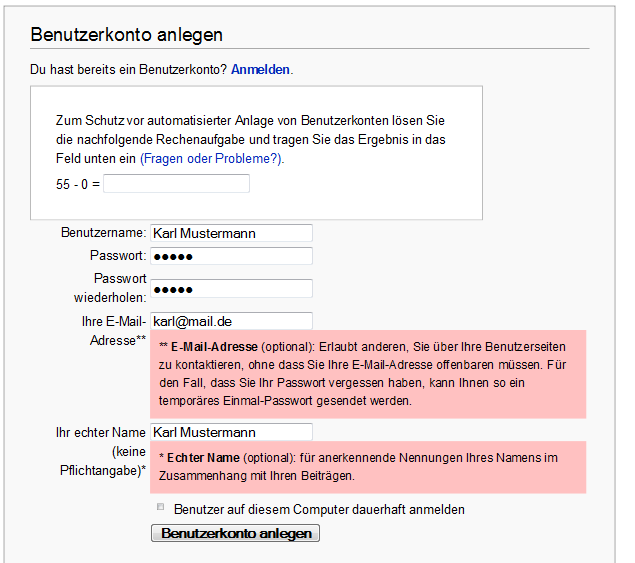Click the Benutzername input field

click(231, 233)
